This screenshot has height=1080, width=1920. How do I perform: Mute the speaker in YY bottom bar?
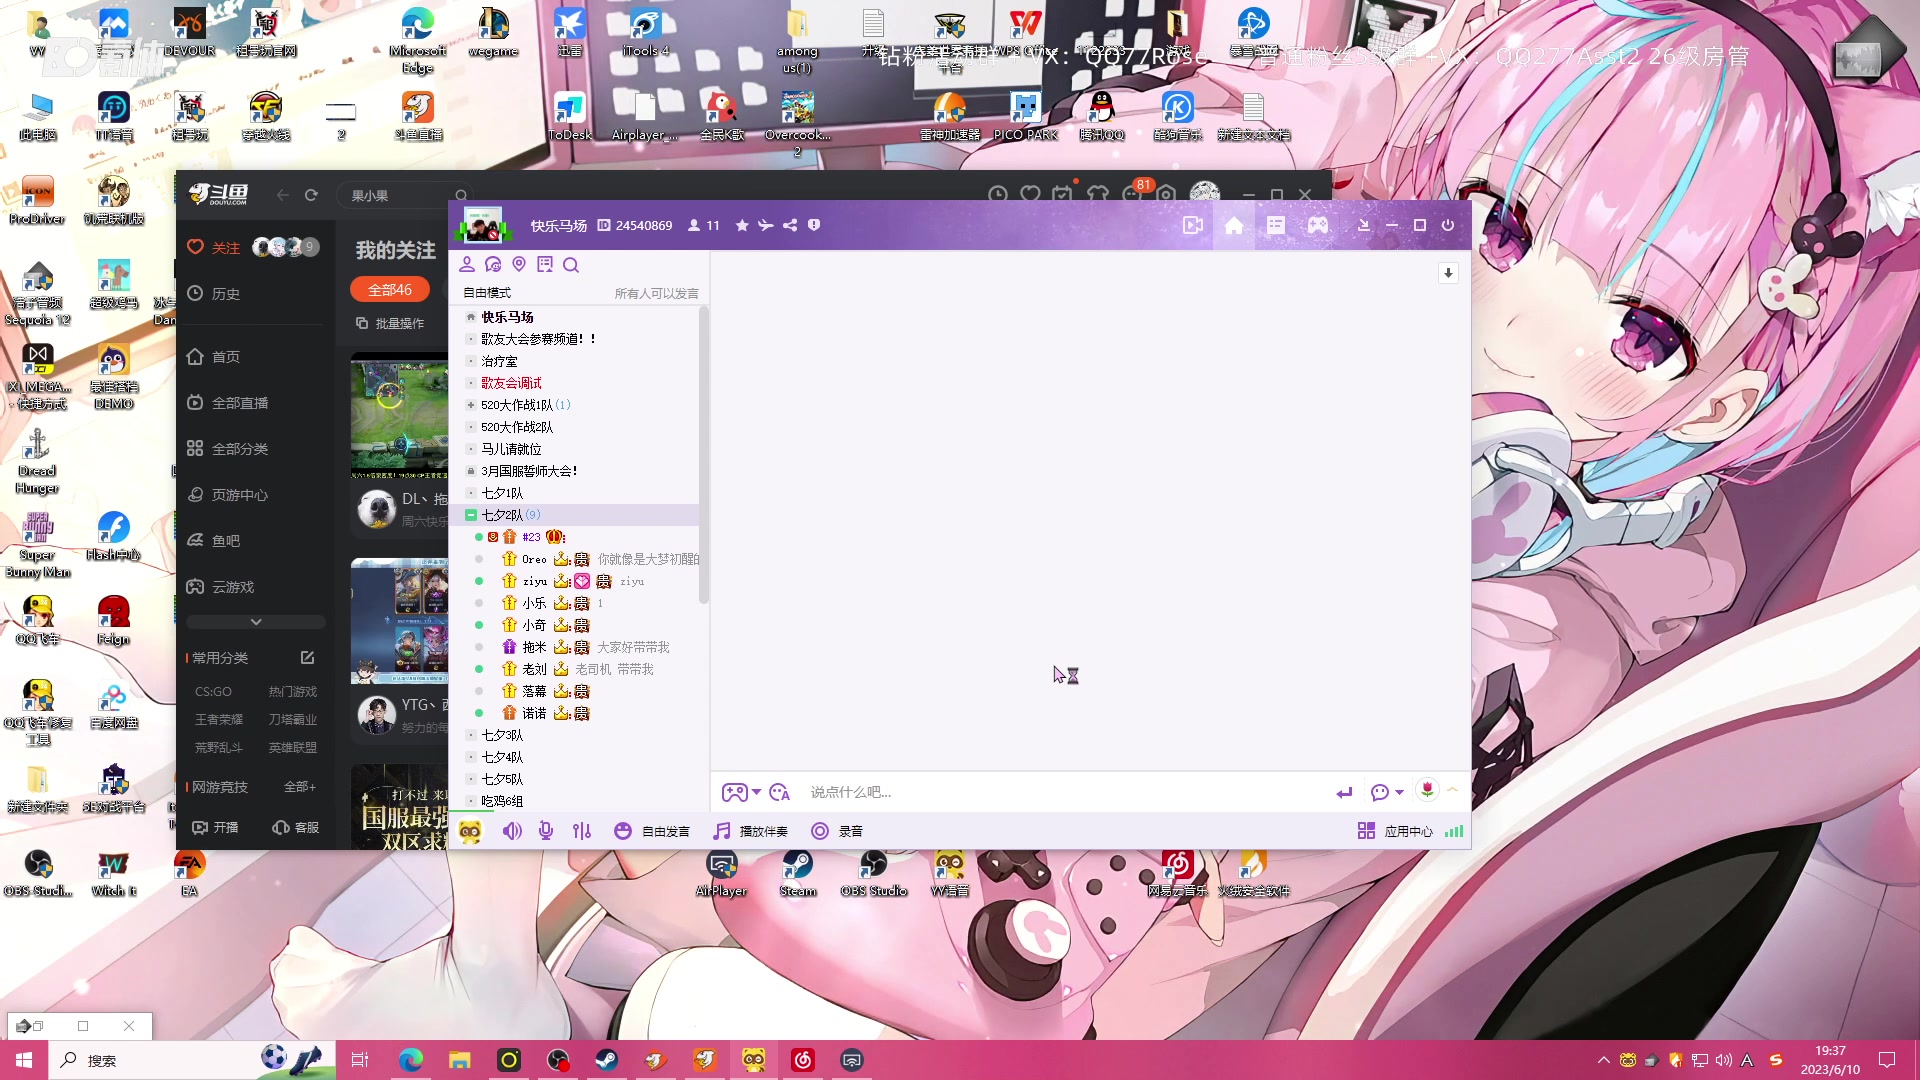pyautogui.click(x=512, y=831)
